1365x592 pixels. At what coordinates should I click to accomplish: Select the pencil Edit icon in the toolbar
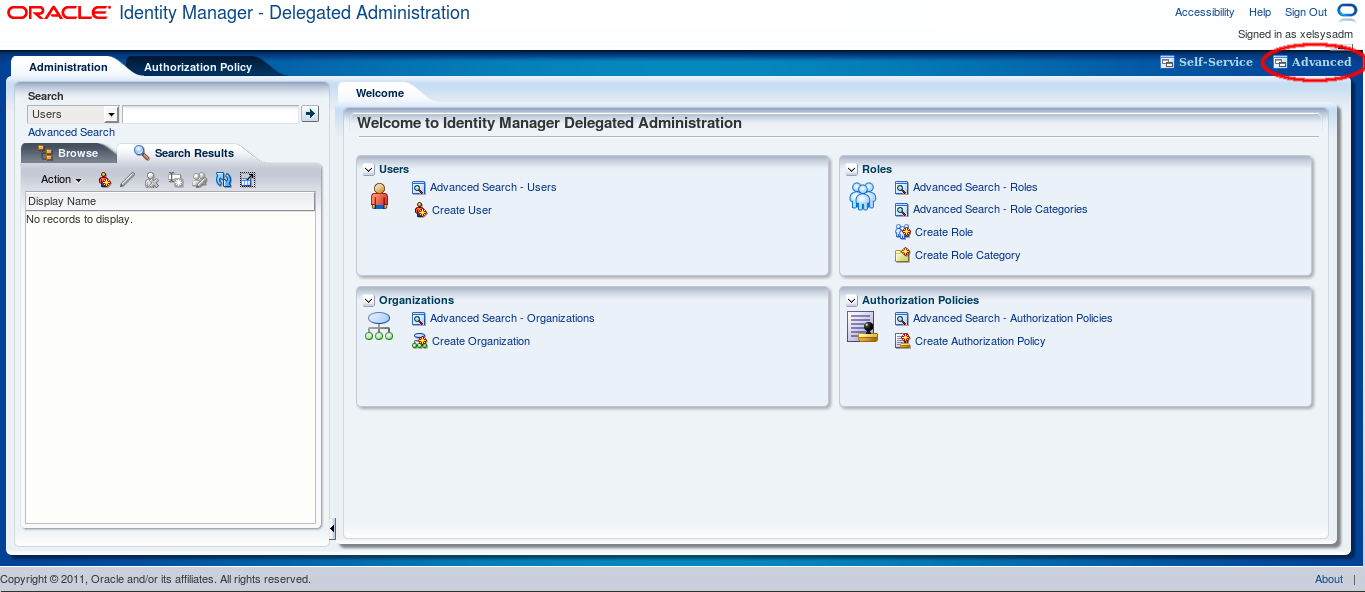(127, 179)
